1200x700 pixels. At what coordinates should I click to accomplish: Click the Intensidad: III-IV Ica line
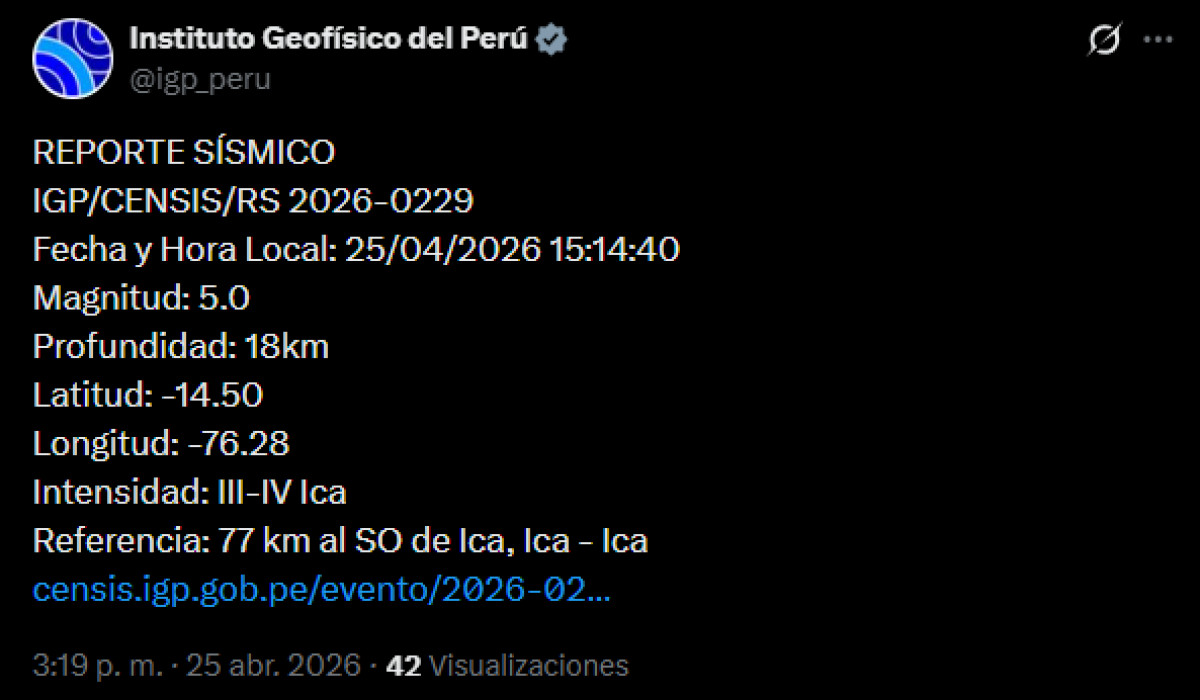coord(189,492)
